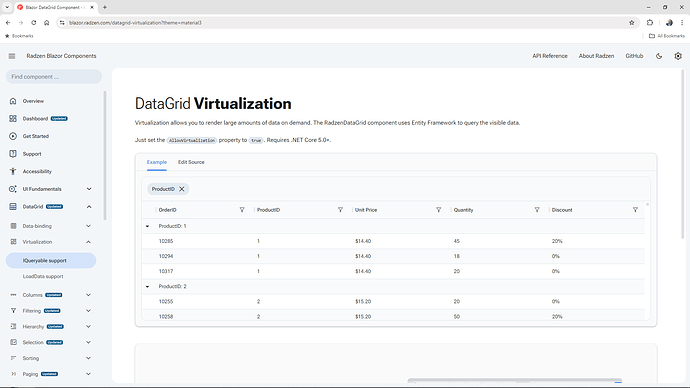
Task: Open the API Reference link
Action: click(550, 56)
